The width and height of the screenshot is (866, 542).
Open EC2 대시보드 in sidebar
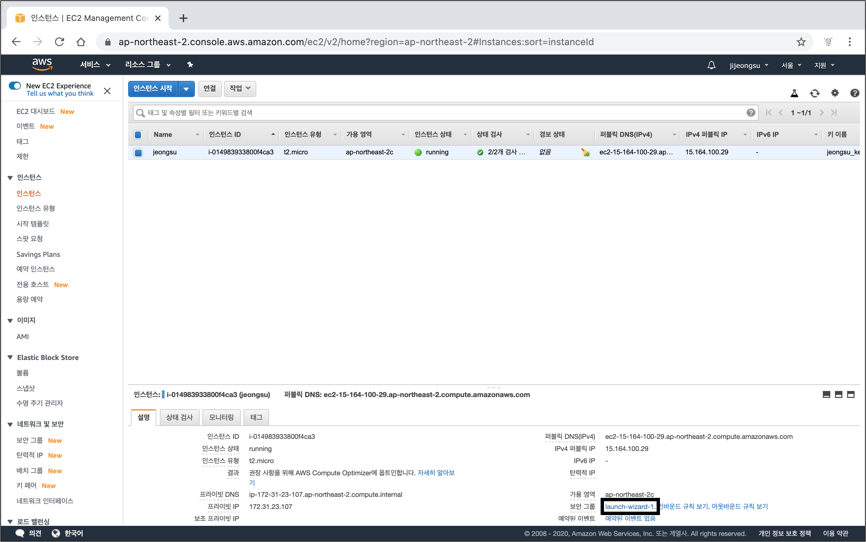pos(35,112)
